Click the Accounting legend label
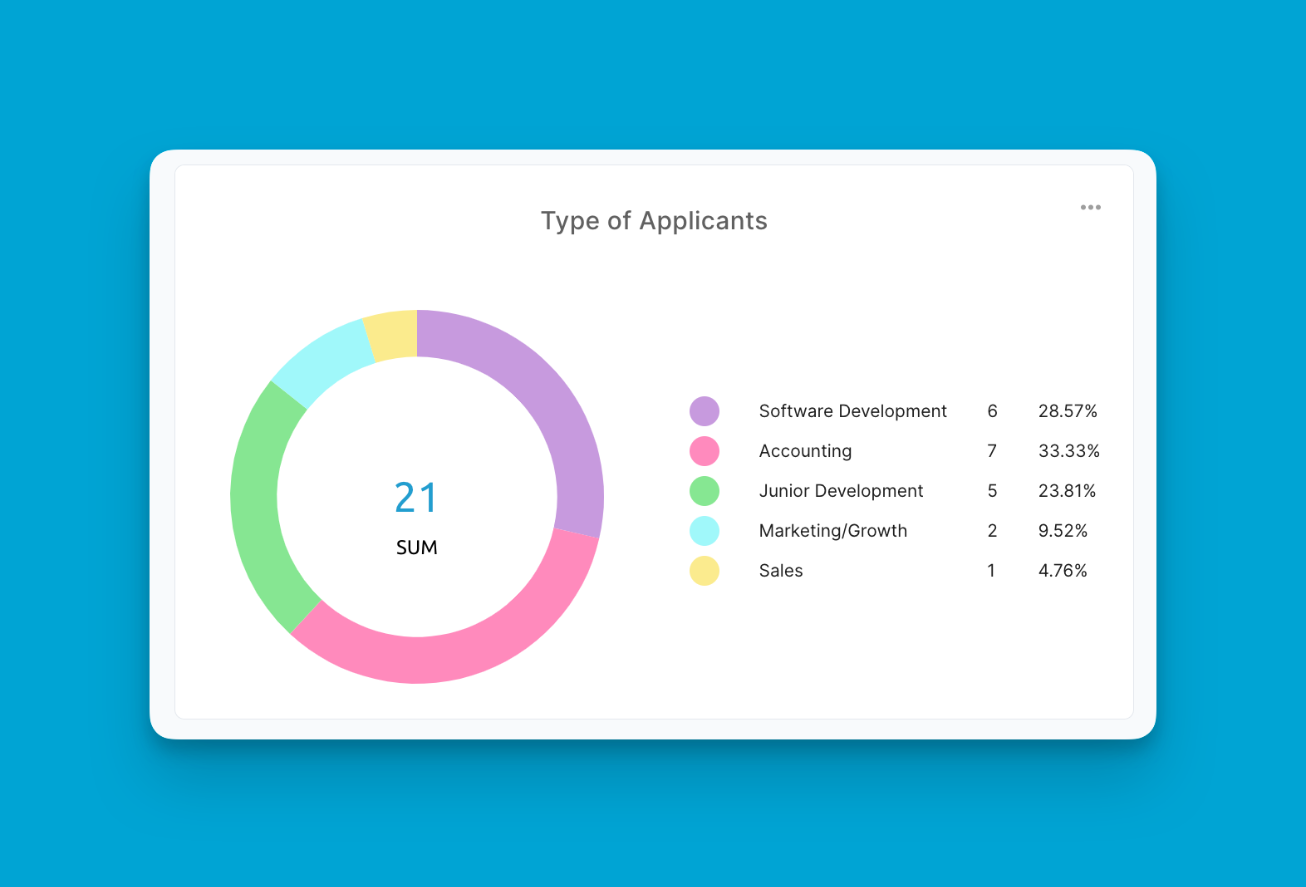1306x887 pixels. point(805,451)
